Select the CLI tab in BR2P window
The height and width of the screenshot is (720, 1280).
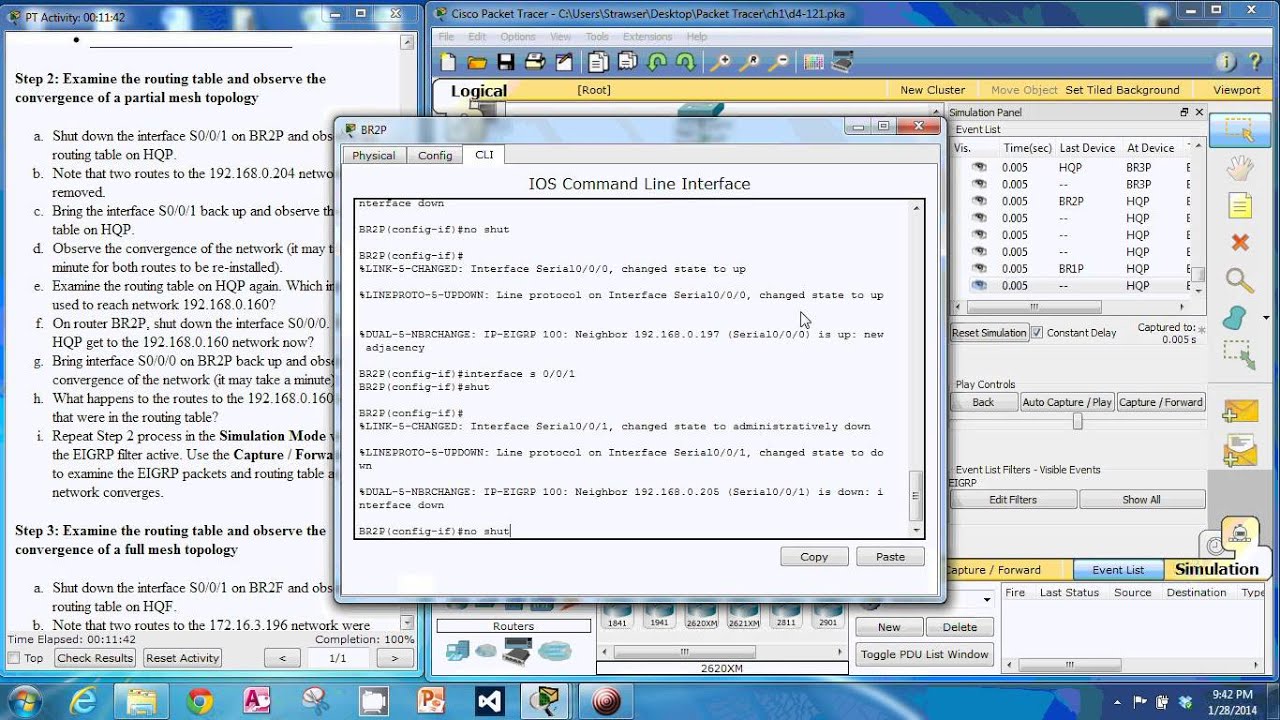(x=484, y=155)
